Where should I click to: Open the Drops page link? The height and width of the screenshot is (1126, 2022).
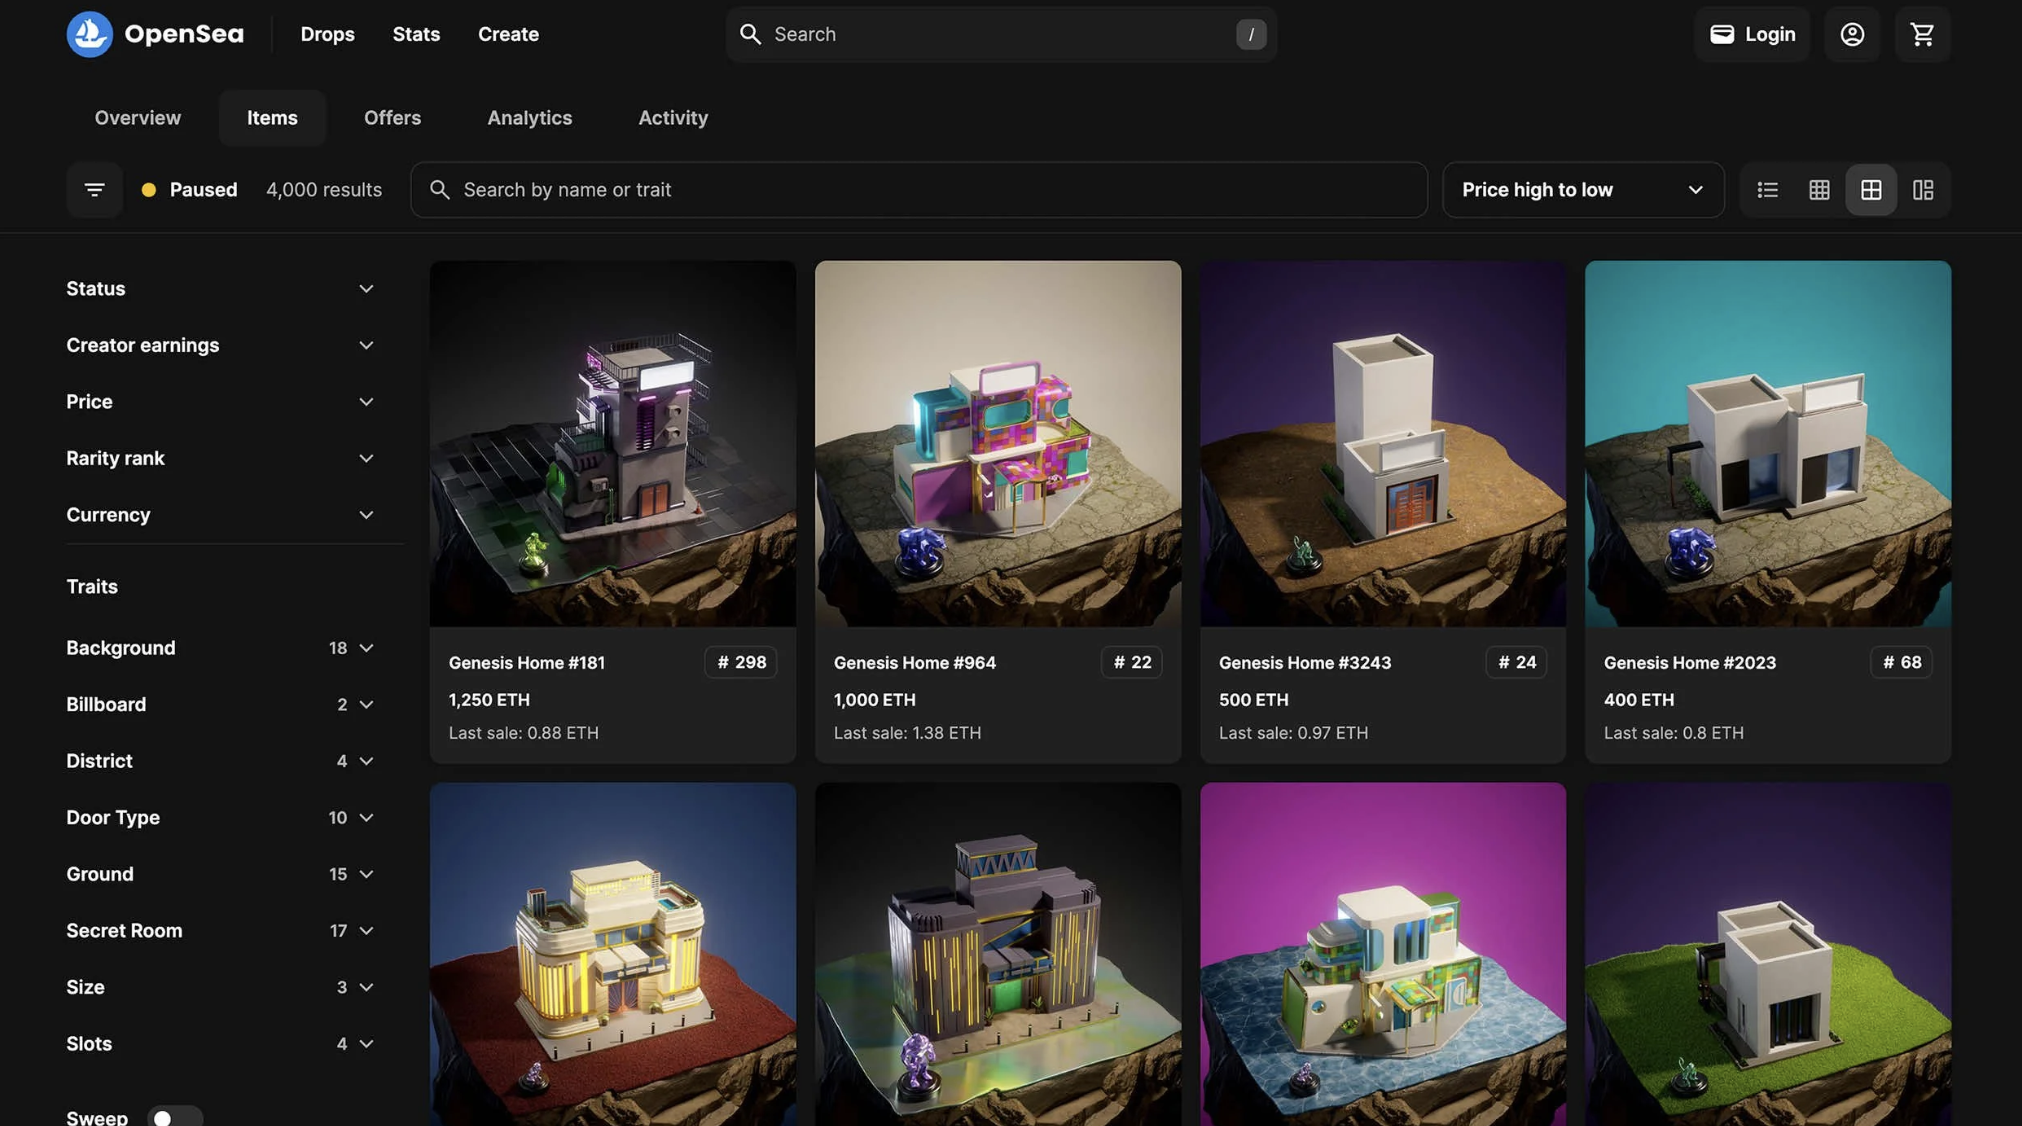point(327,34)
